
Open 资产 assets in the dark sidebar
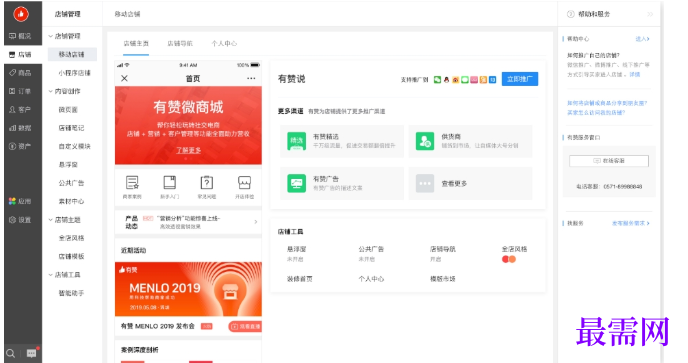click(x=21, y=146)
